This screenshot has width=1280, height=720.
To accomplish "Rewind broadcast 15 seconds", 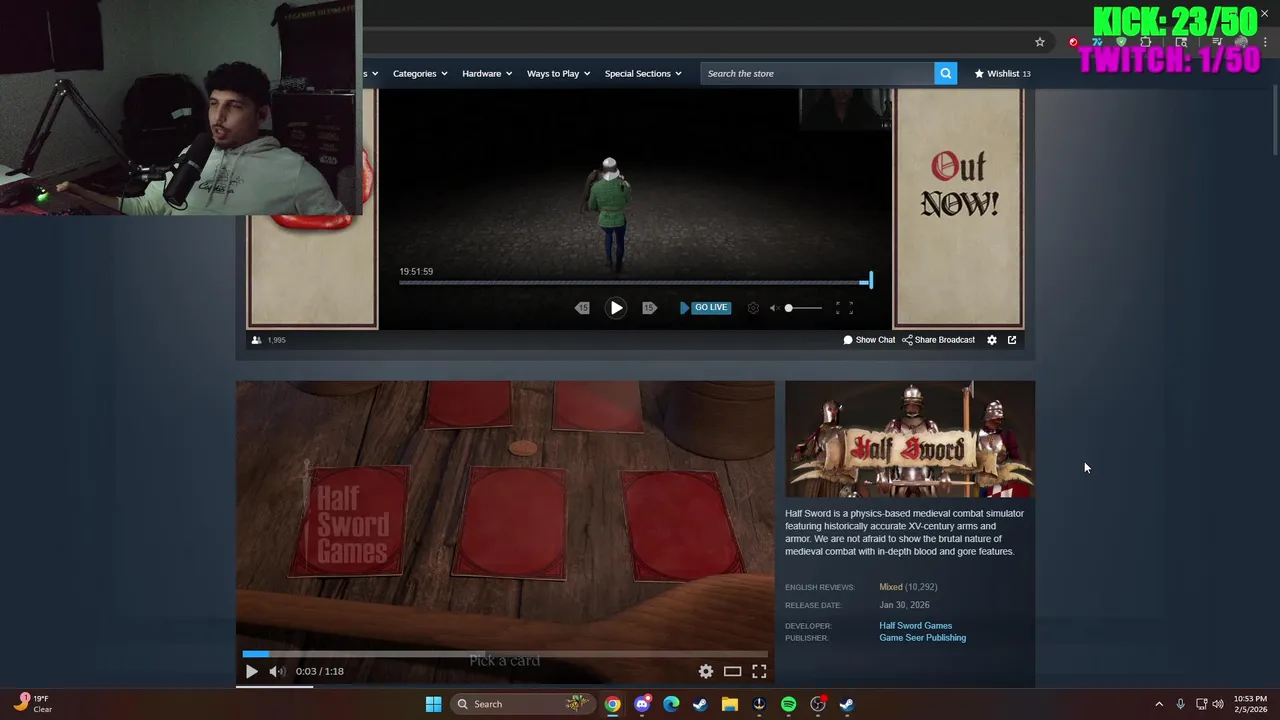I will click(583, 308).
